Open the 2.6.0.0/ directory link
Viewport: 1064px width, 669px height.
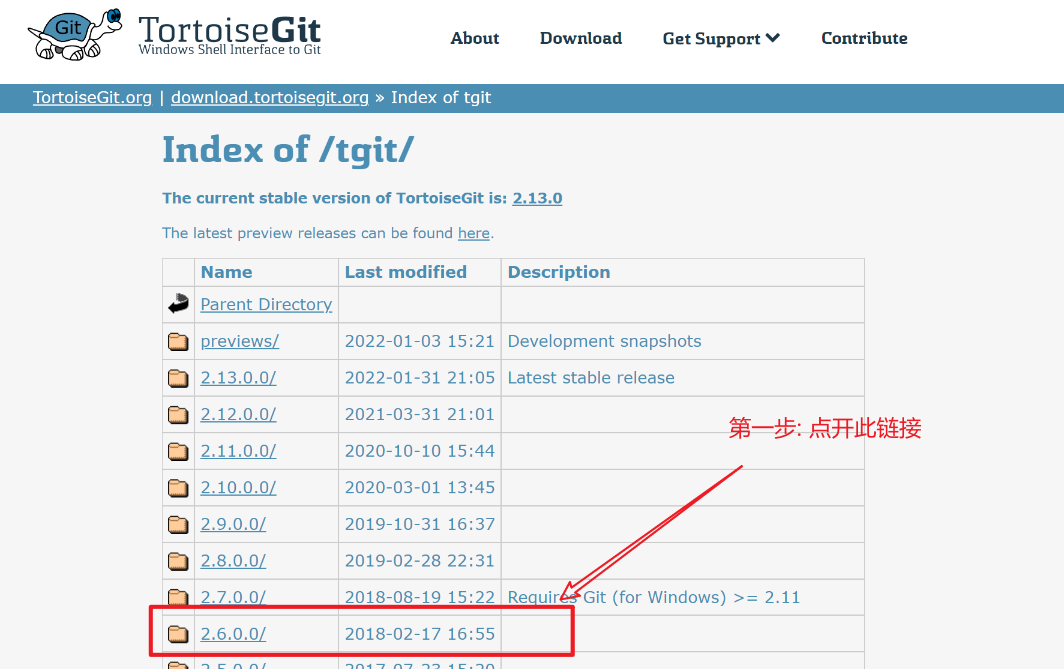coord(233,634)
